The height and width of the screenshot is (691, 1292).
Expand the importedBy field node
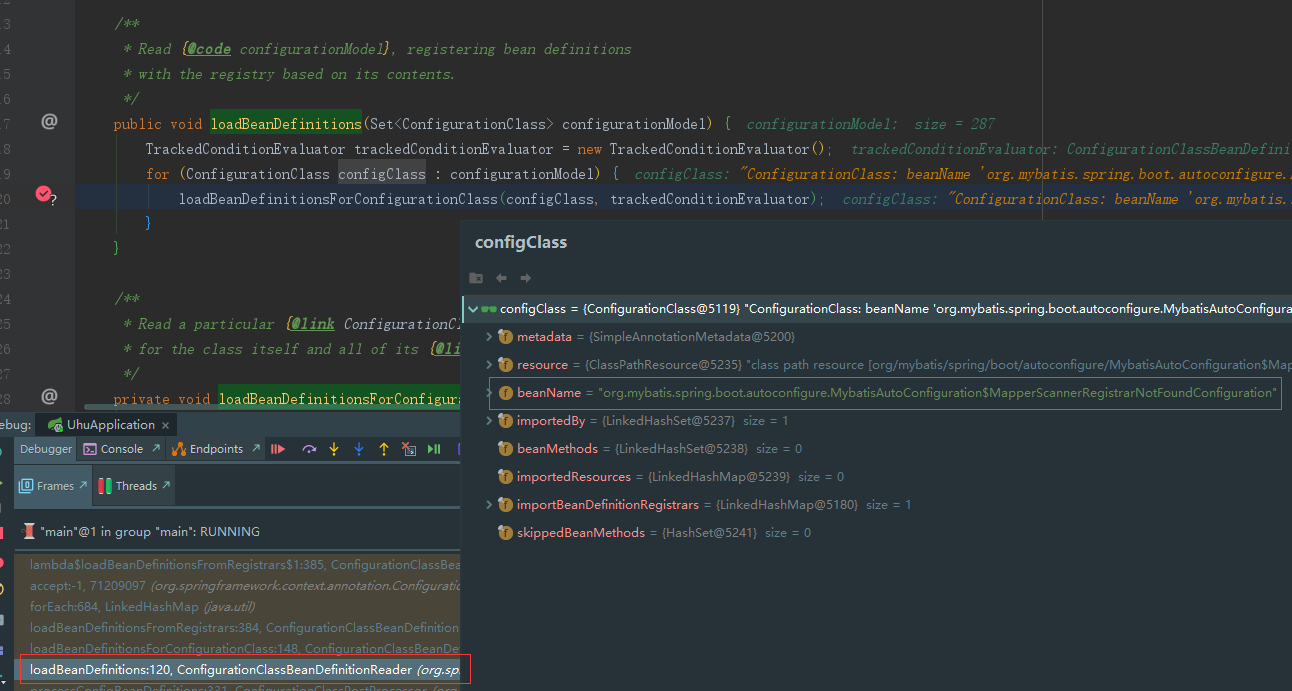coord(489,421)
